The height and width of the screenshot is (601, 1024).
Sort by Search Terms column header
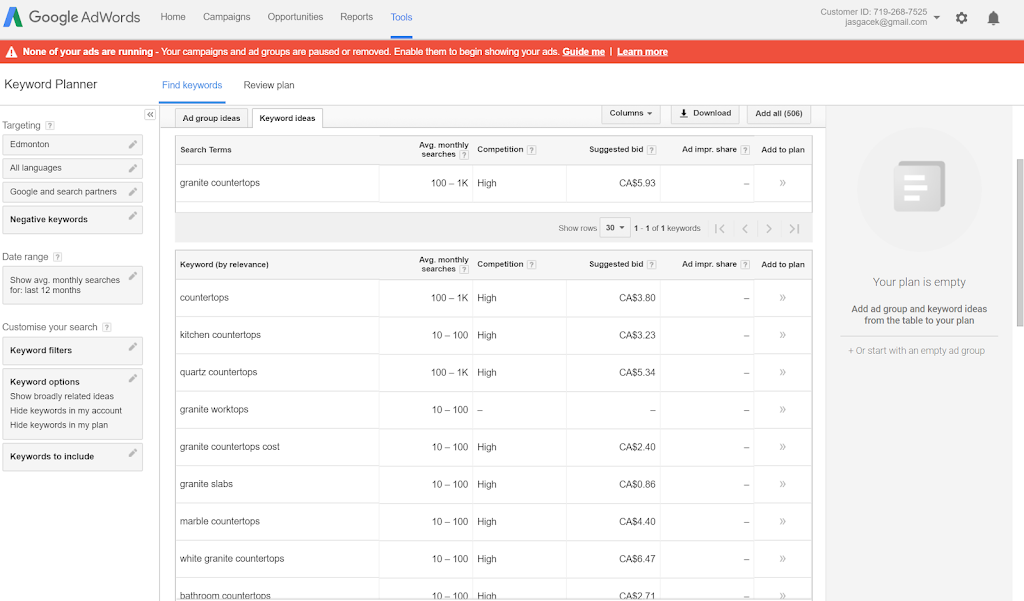tap(206, 150)
